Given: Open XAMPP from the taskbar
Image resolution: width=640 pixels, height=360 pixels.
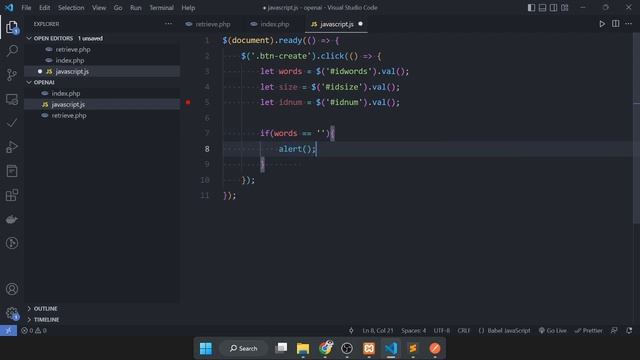Looking at the screenshot, I should 369,349.
